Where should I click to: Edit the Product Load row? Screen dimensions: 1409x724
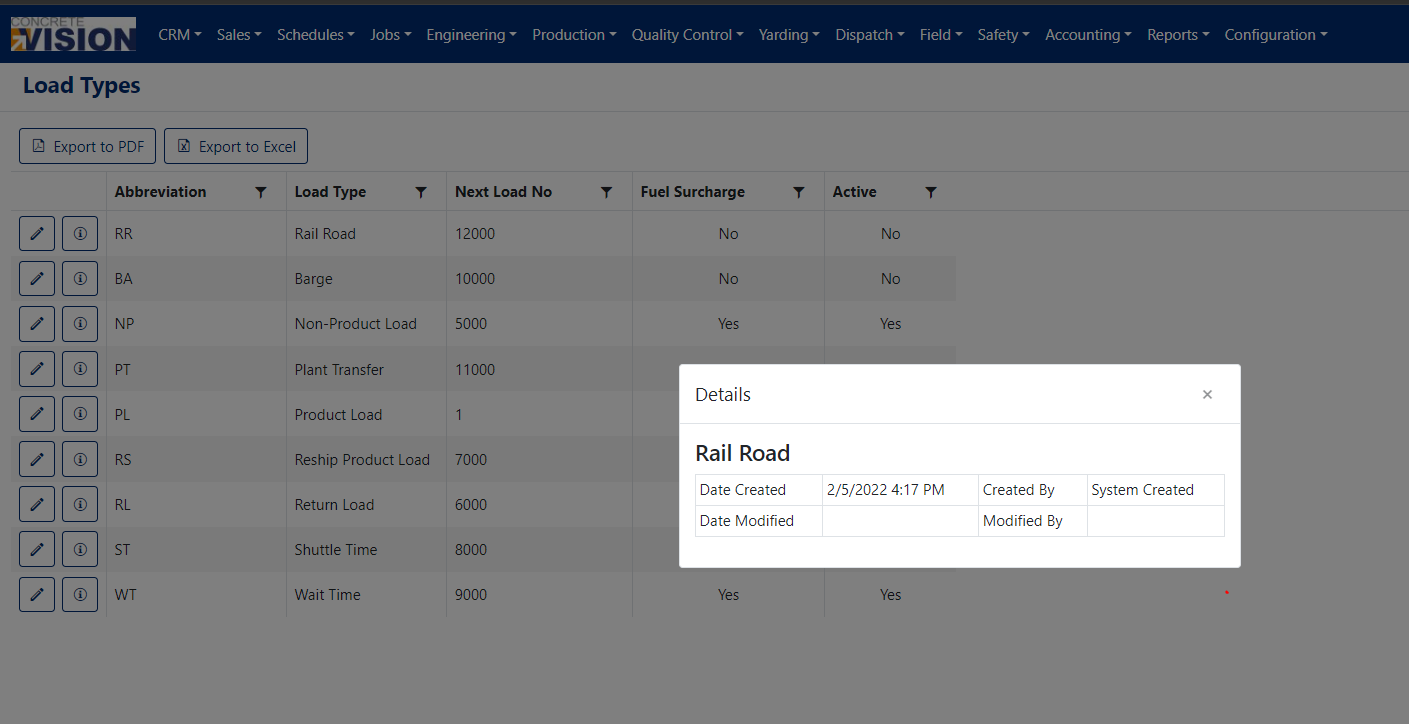[x=37, y=414]
